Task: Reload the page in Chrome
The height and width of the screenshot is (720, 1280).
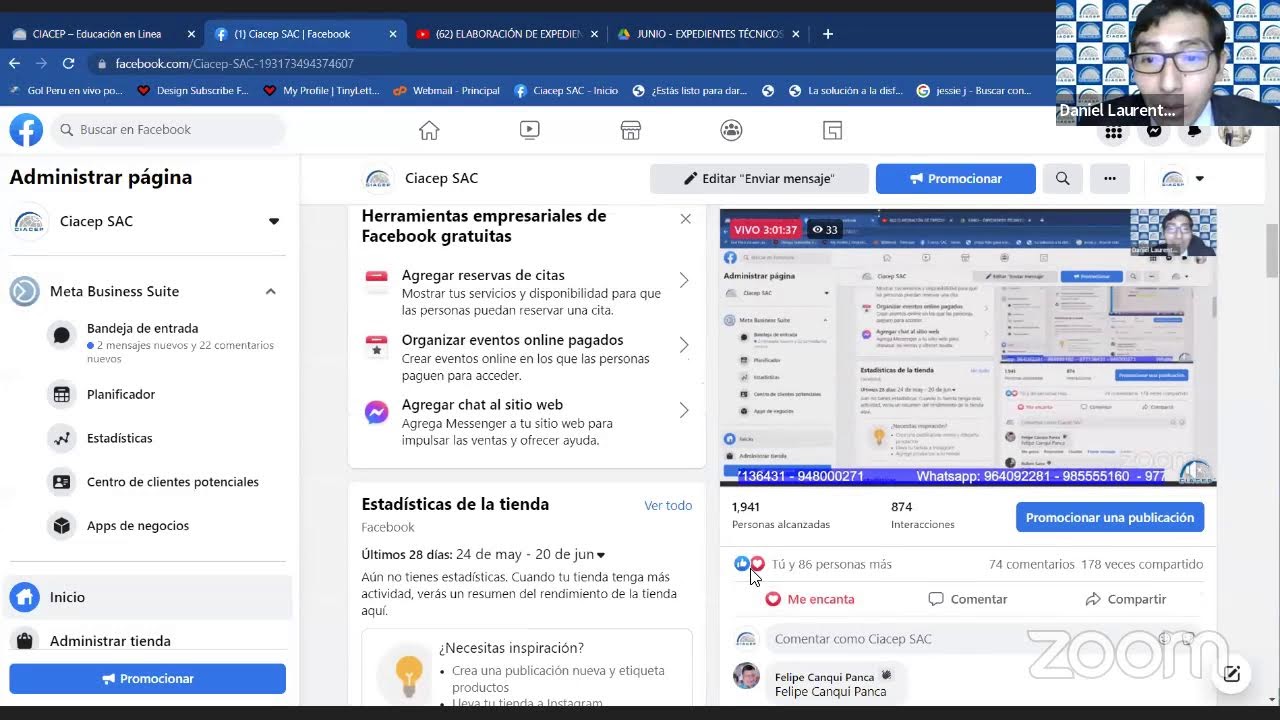Action: [x=68, y=63]
